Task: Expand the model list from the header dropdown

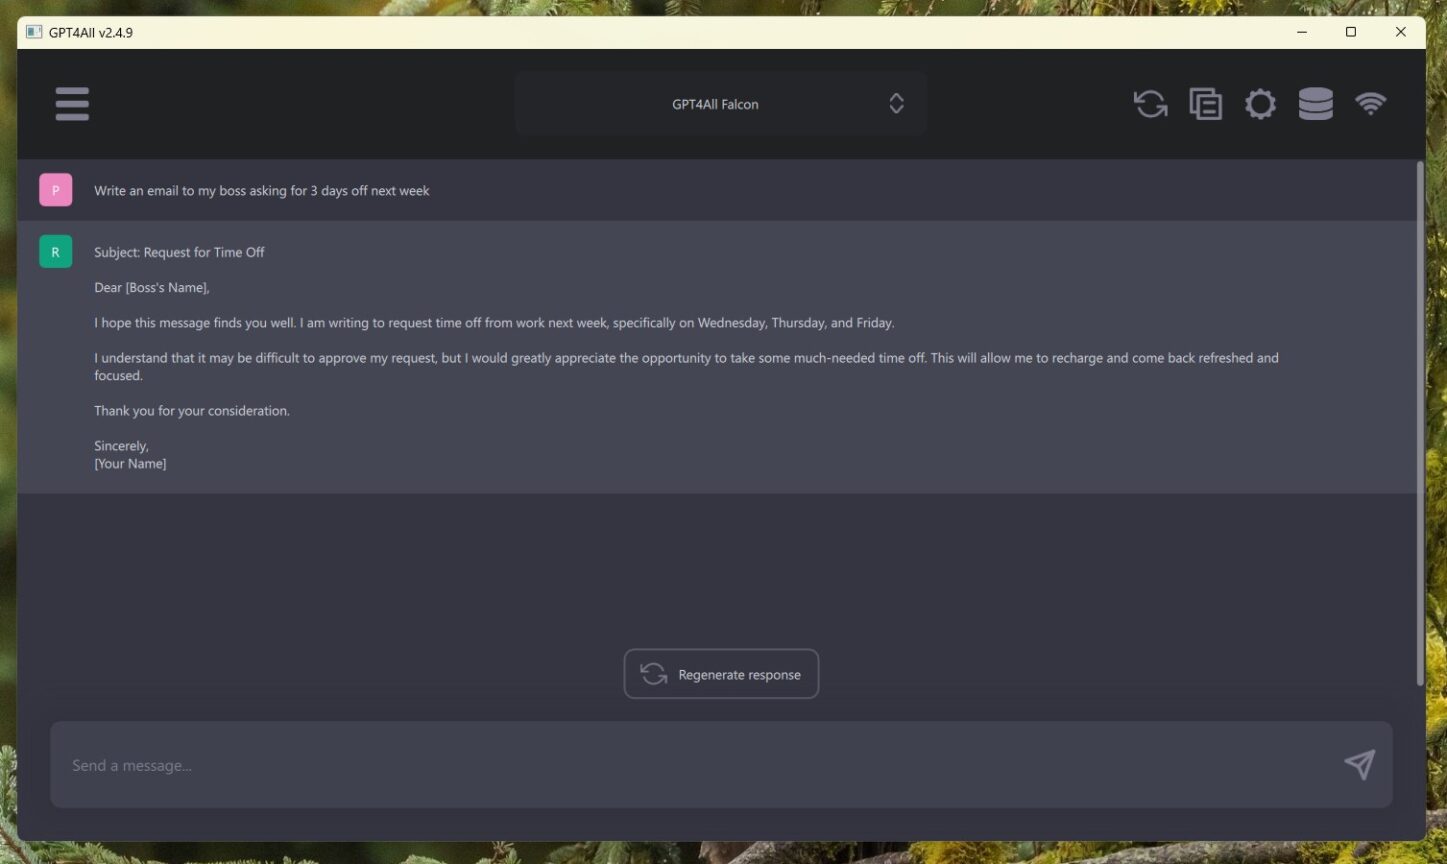Action: [x=760, y=103]
